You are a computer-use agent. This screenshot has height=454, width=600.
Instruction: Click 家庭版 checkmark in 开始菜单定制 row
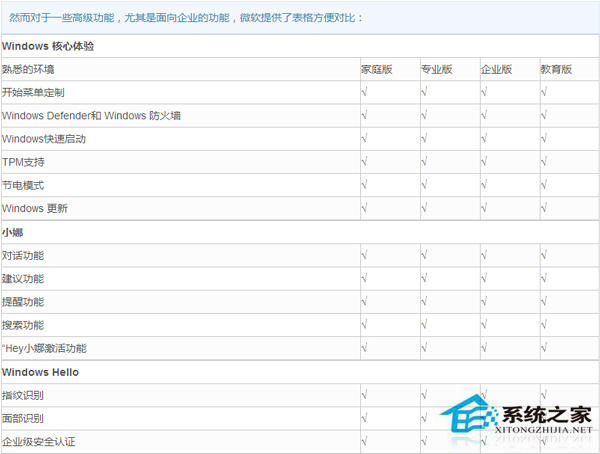pyautogui.click(x=364, y=92)
